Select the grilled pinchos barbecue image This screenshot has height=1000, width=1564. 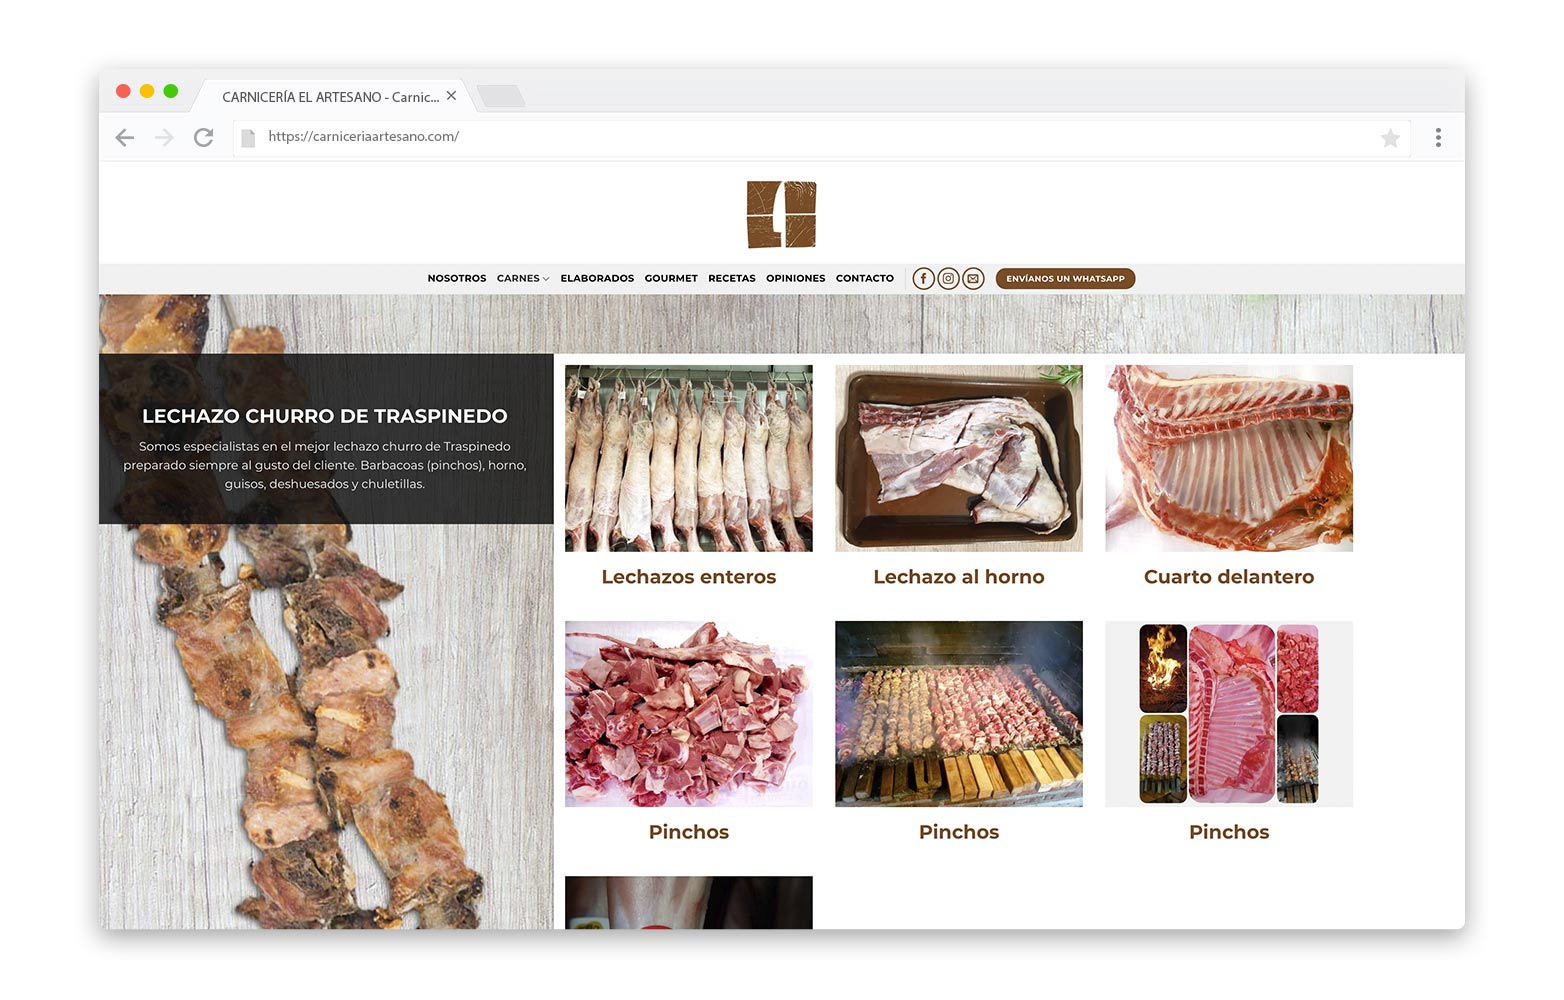(958, 713)
